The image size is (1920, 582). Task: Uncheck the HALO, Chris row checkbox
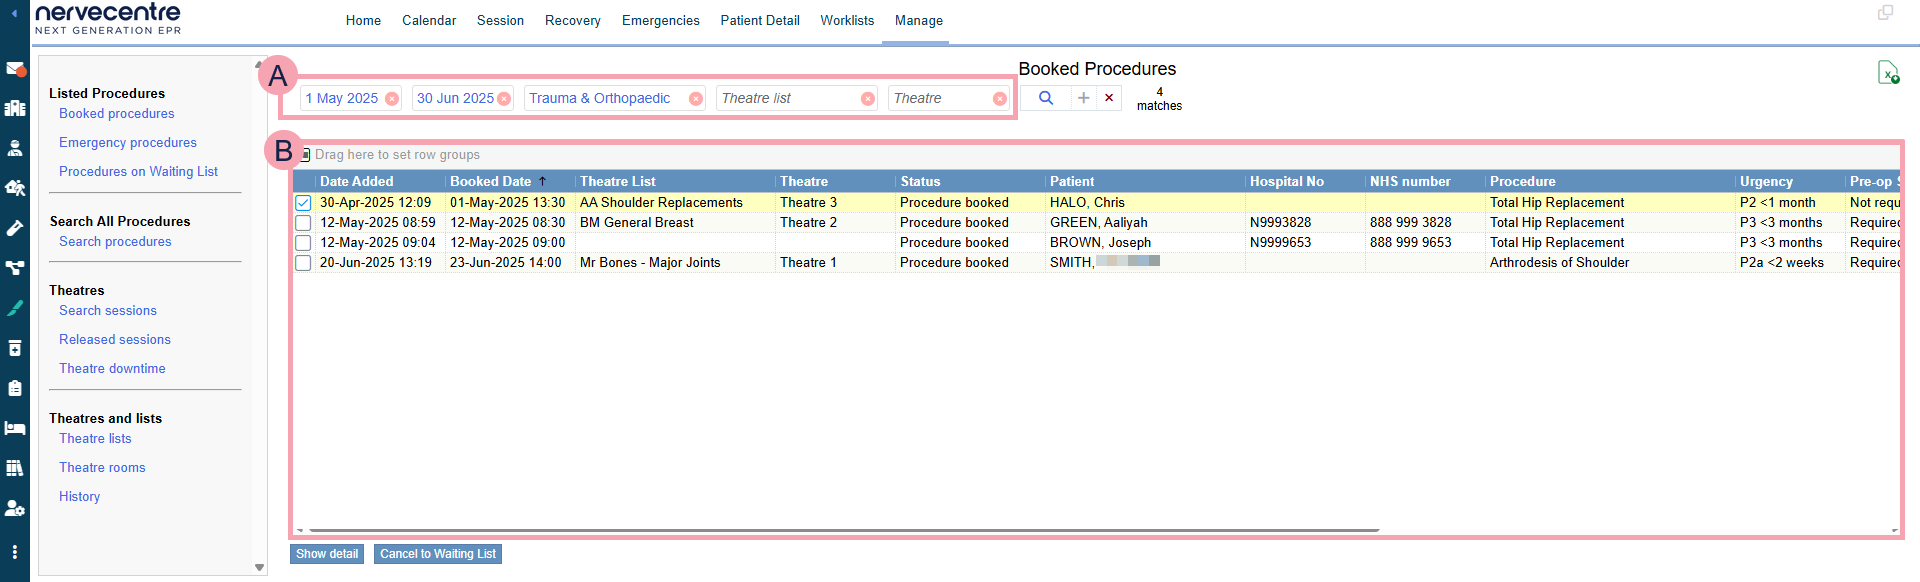[303, 203]
